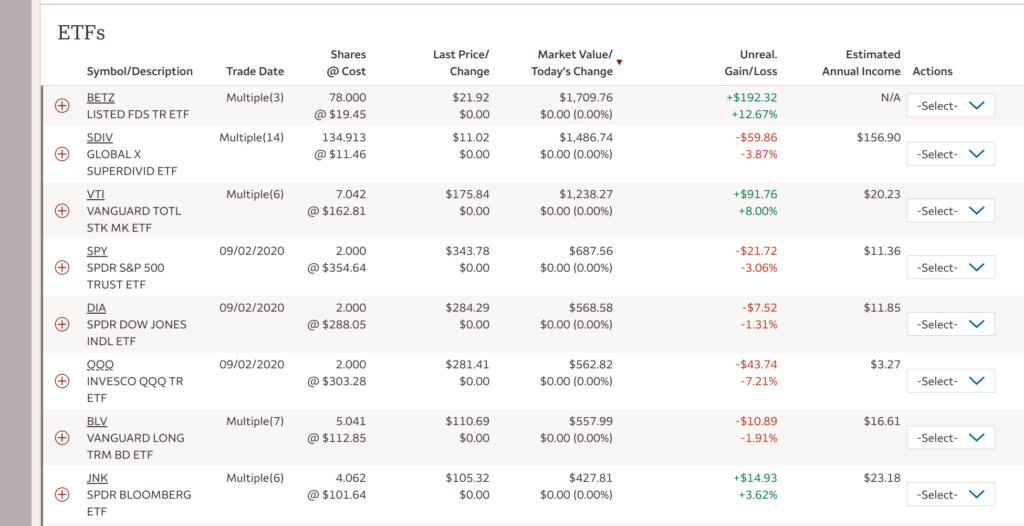Click the Unreal. Gain/Loss column header
This screenshot has width=1024, height=526.
tap(750, 63)
